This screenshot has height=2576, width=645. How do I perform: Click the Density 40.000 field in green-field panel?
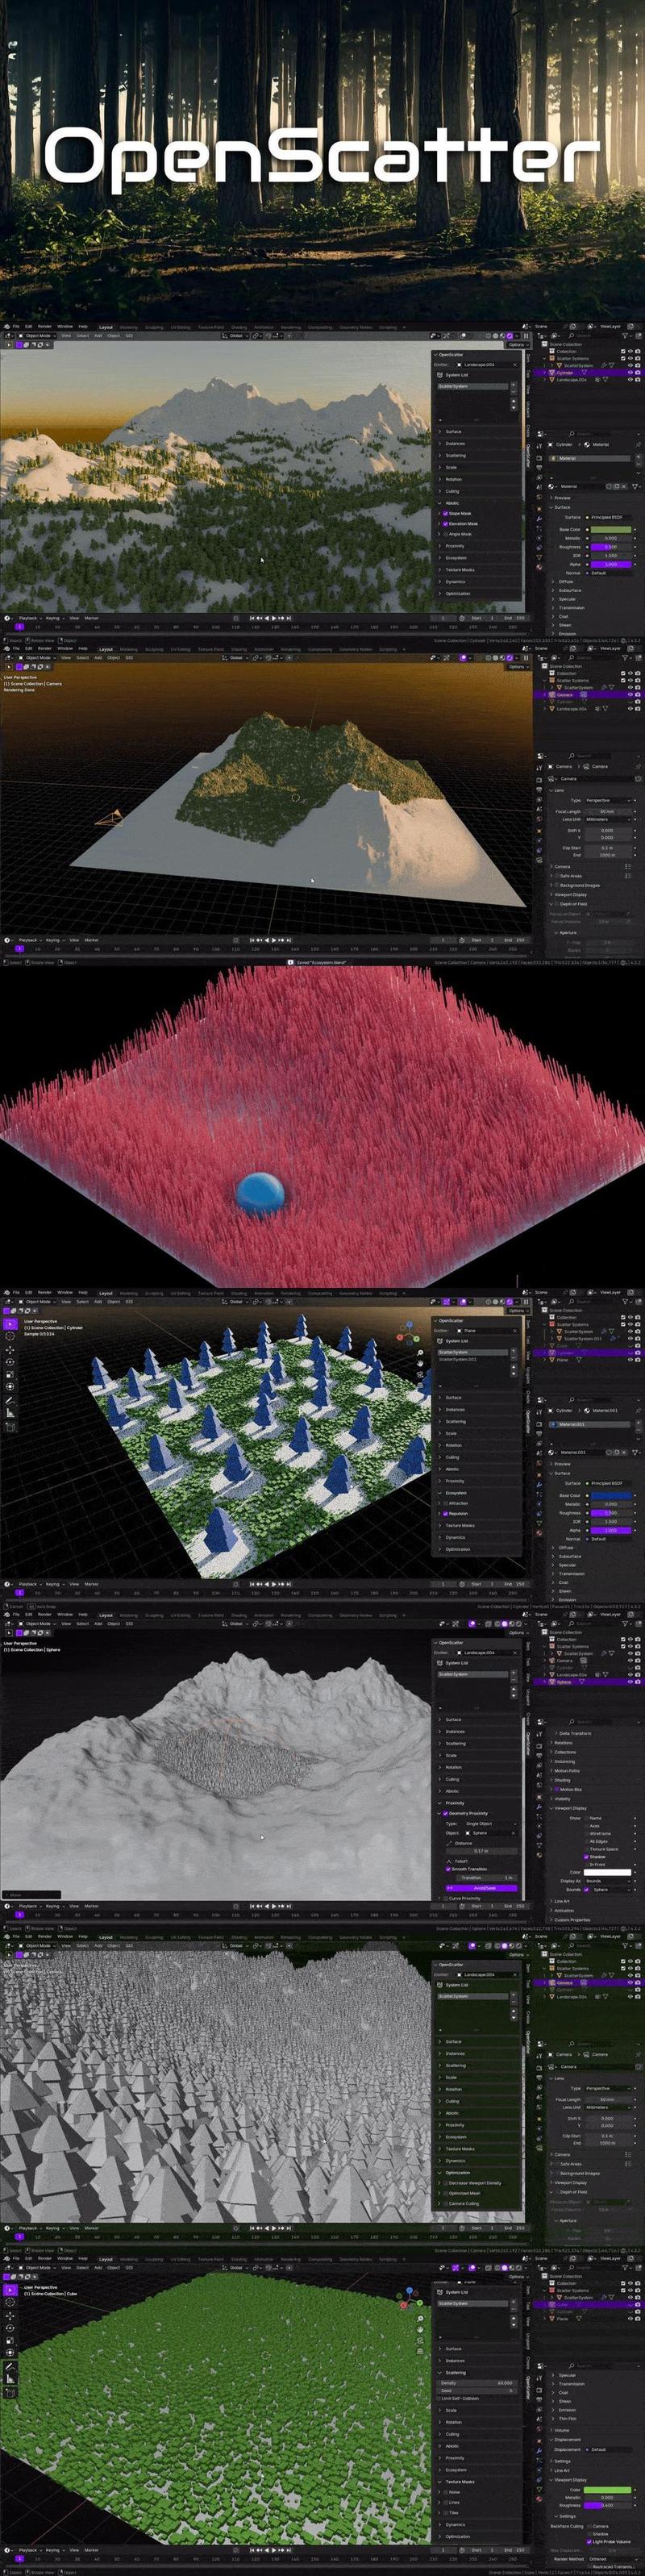point(477,2383)
